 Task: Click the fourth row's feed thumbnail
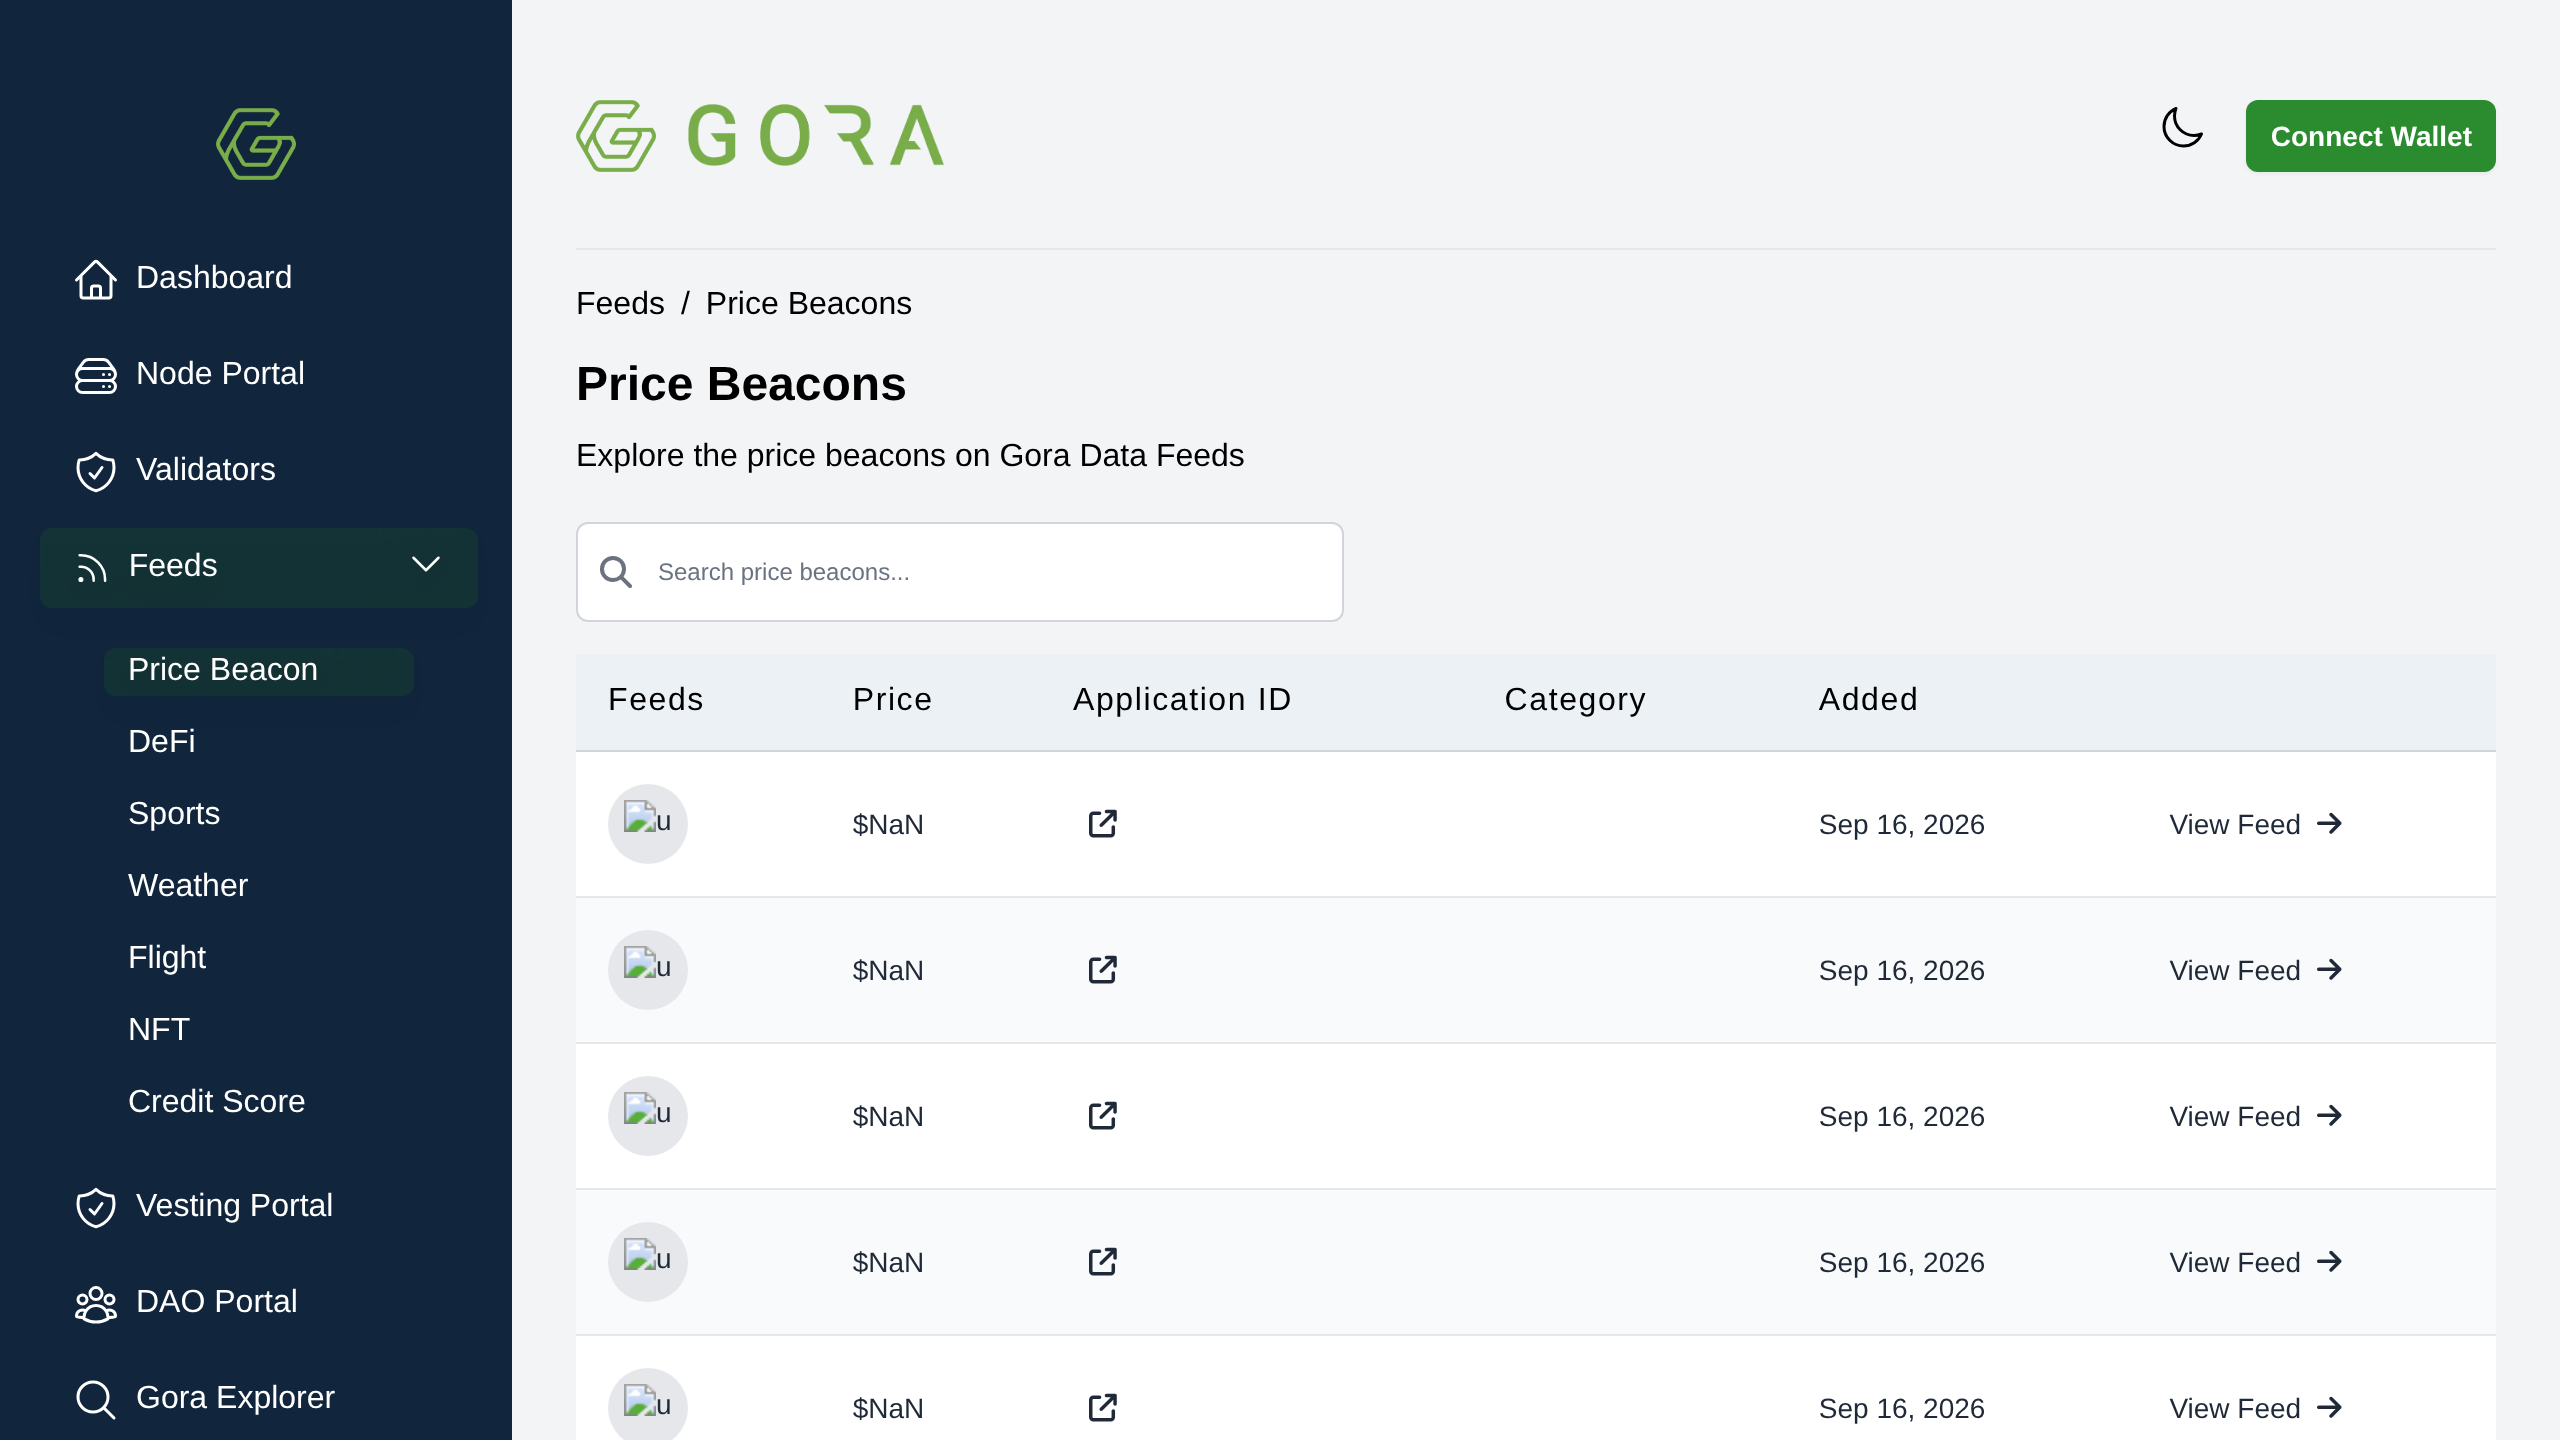648,1261
